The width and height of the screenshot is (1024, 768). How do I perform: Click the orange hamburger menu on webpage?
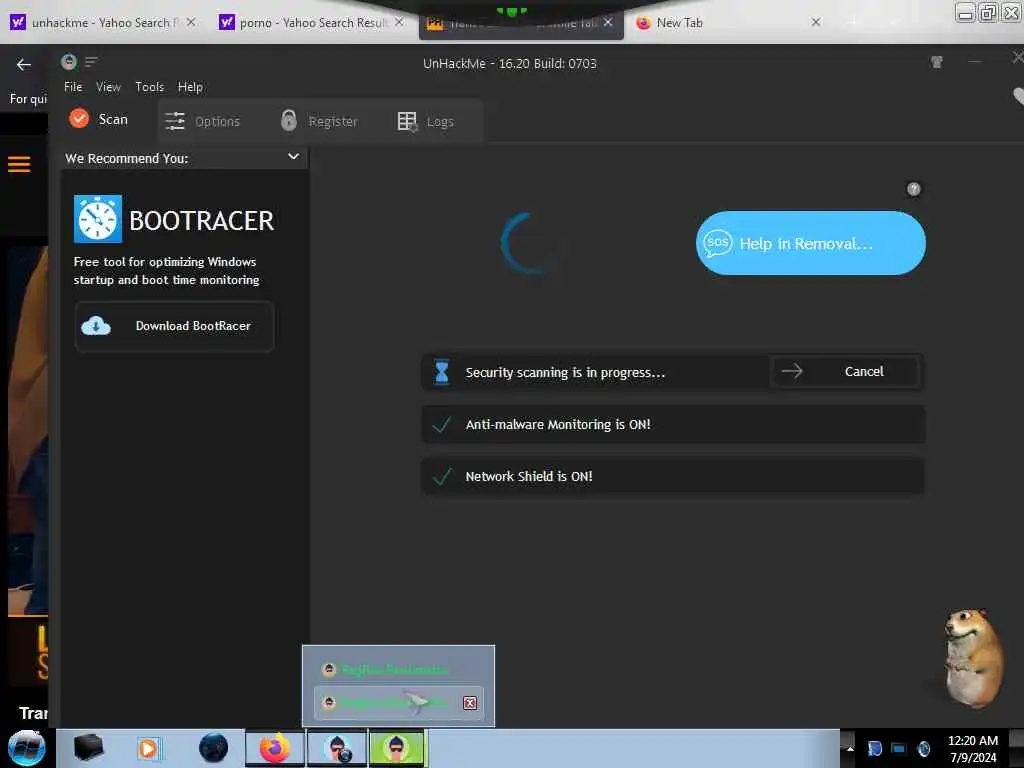tap(19, 164)
